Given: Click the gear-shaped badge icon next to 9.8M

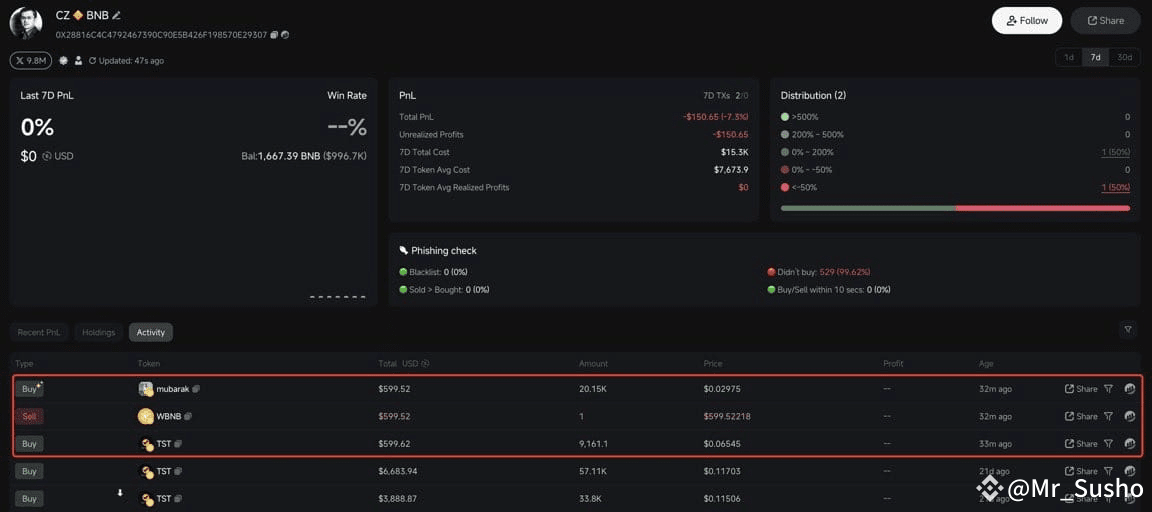Looking at the screenshot, I should [x=64, y=60].
